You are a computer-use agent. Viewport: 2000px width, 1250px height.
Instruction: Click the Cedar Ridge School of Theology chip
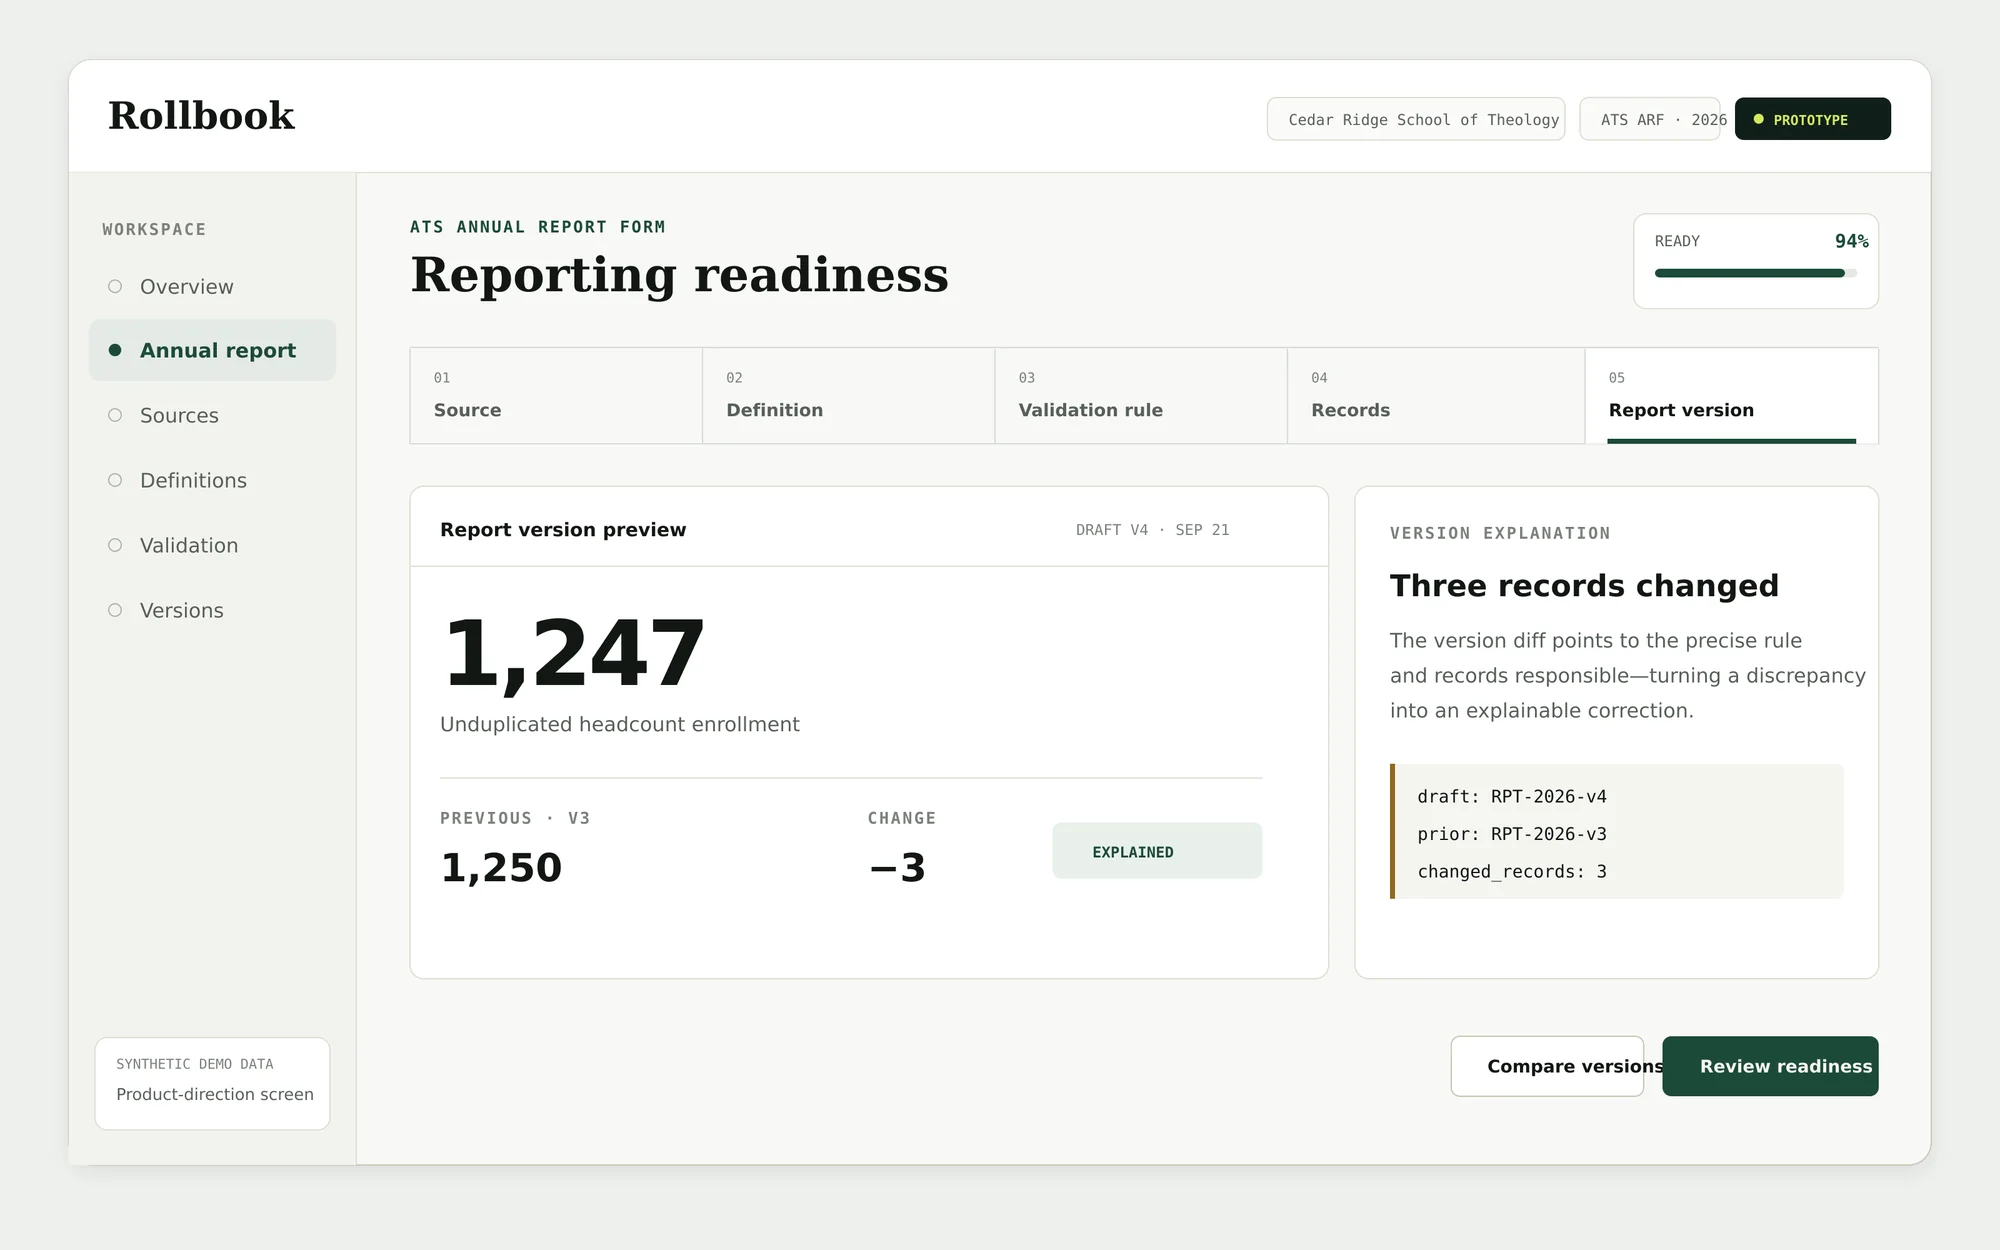pyautogui.click(x=1416, y=119)
